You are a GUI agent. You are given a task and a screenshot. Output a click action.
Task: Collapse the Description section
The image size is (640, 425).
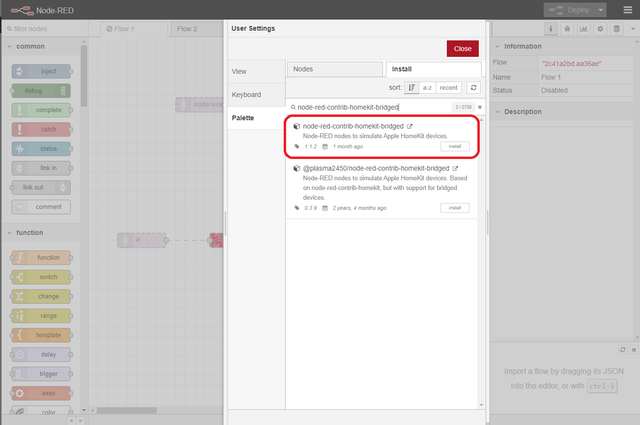click(499, 111)
